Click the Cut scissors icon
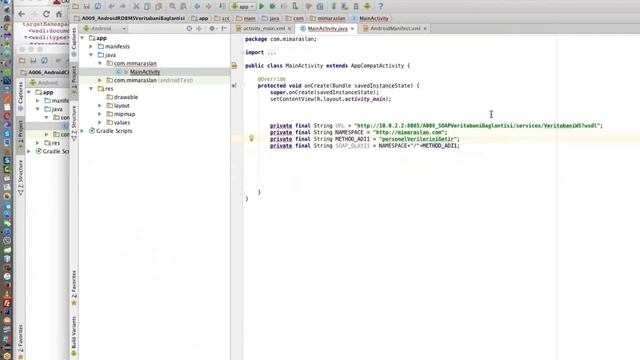Screen dimensions: 640x360 pyautogui.click(x=136, y=6)
